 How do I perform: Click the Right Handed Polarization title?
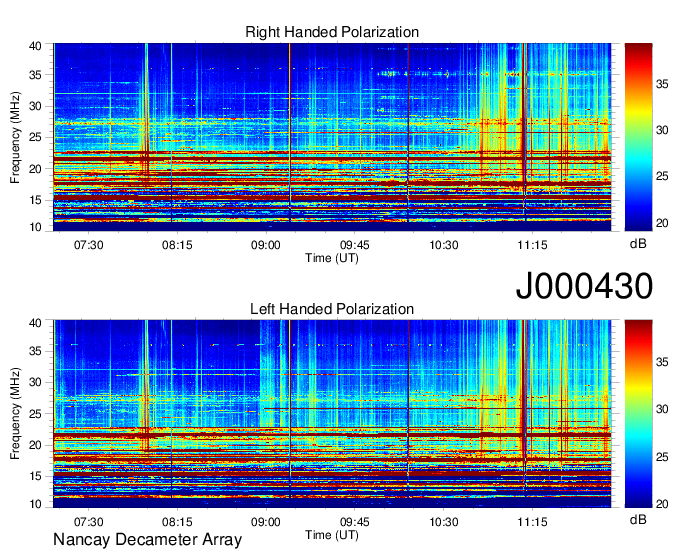pos(332,32)
